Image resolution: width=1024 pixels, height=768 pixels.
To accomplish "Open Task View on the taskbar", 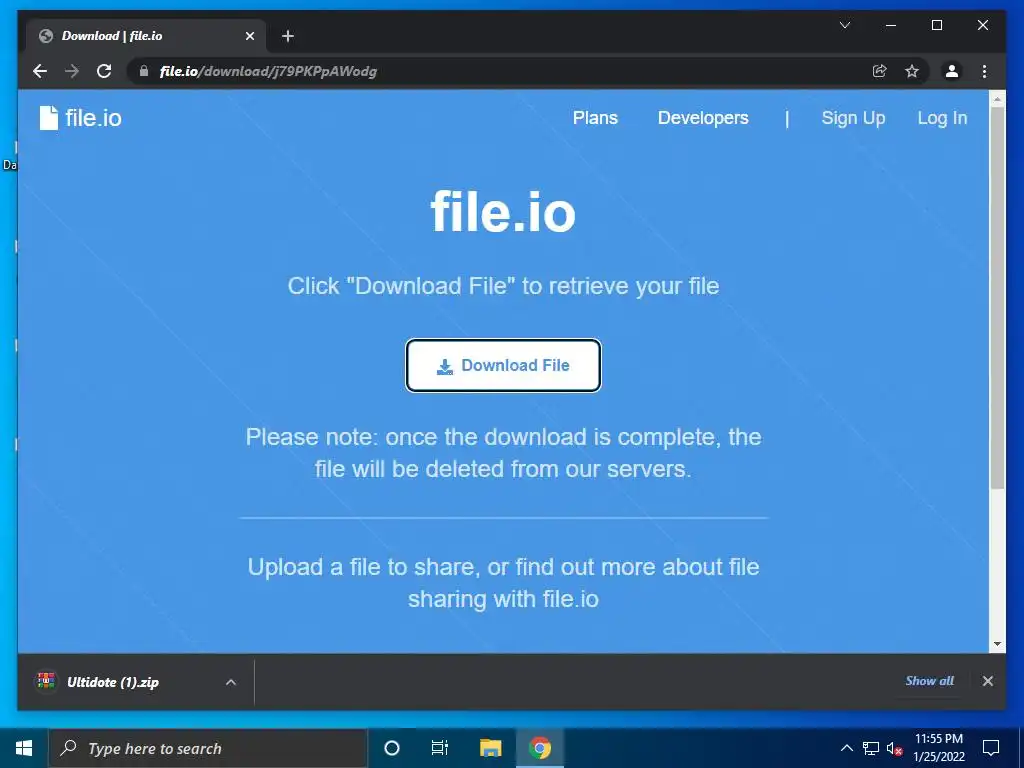I will [440, 748].
